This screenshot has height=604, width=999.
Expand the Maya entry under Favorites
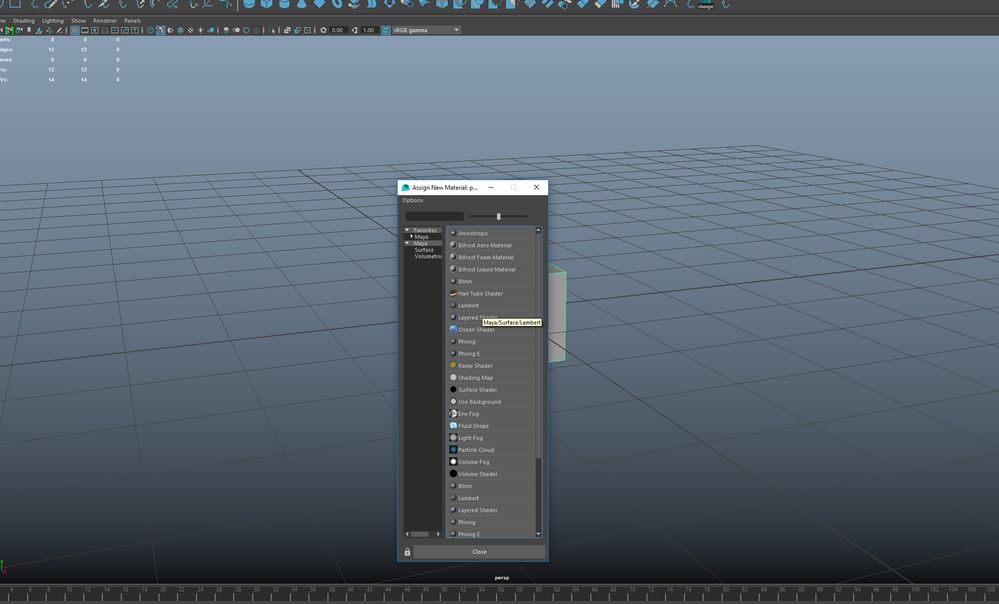(412, 236)
